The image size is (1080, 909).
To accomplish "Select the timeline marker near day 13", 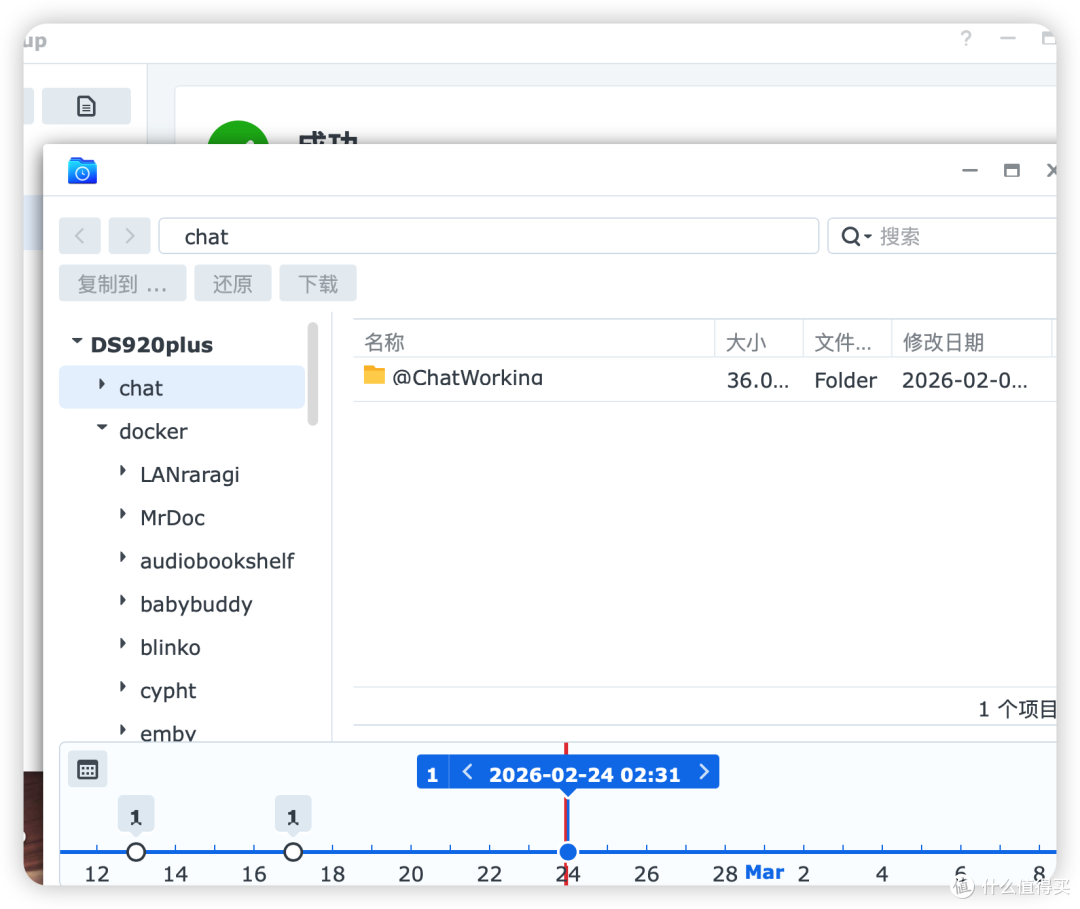I will click(x=136, y=852).
